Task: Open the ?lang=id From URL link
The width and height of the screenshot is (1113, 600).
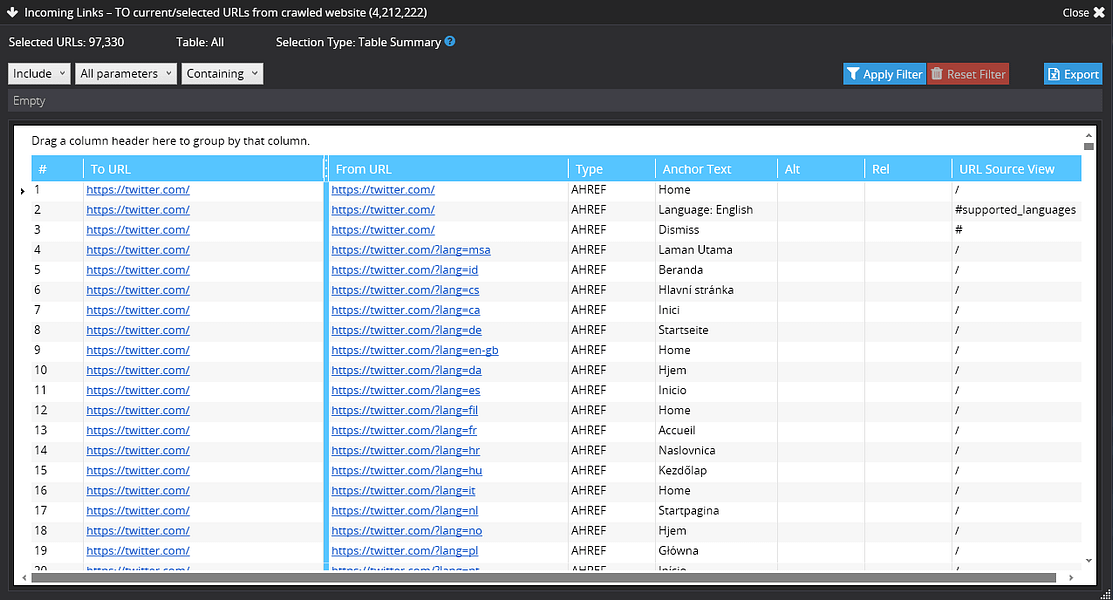Action: 405,270
